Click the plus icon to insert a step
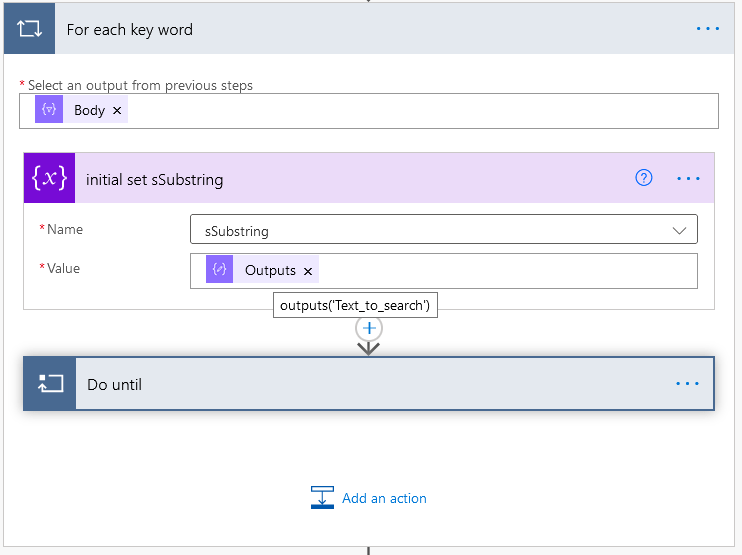Image resolution: width=742 pixels, height=555 pixels. point(369,328)
